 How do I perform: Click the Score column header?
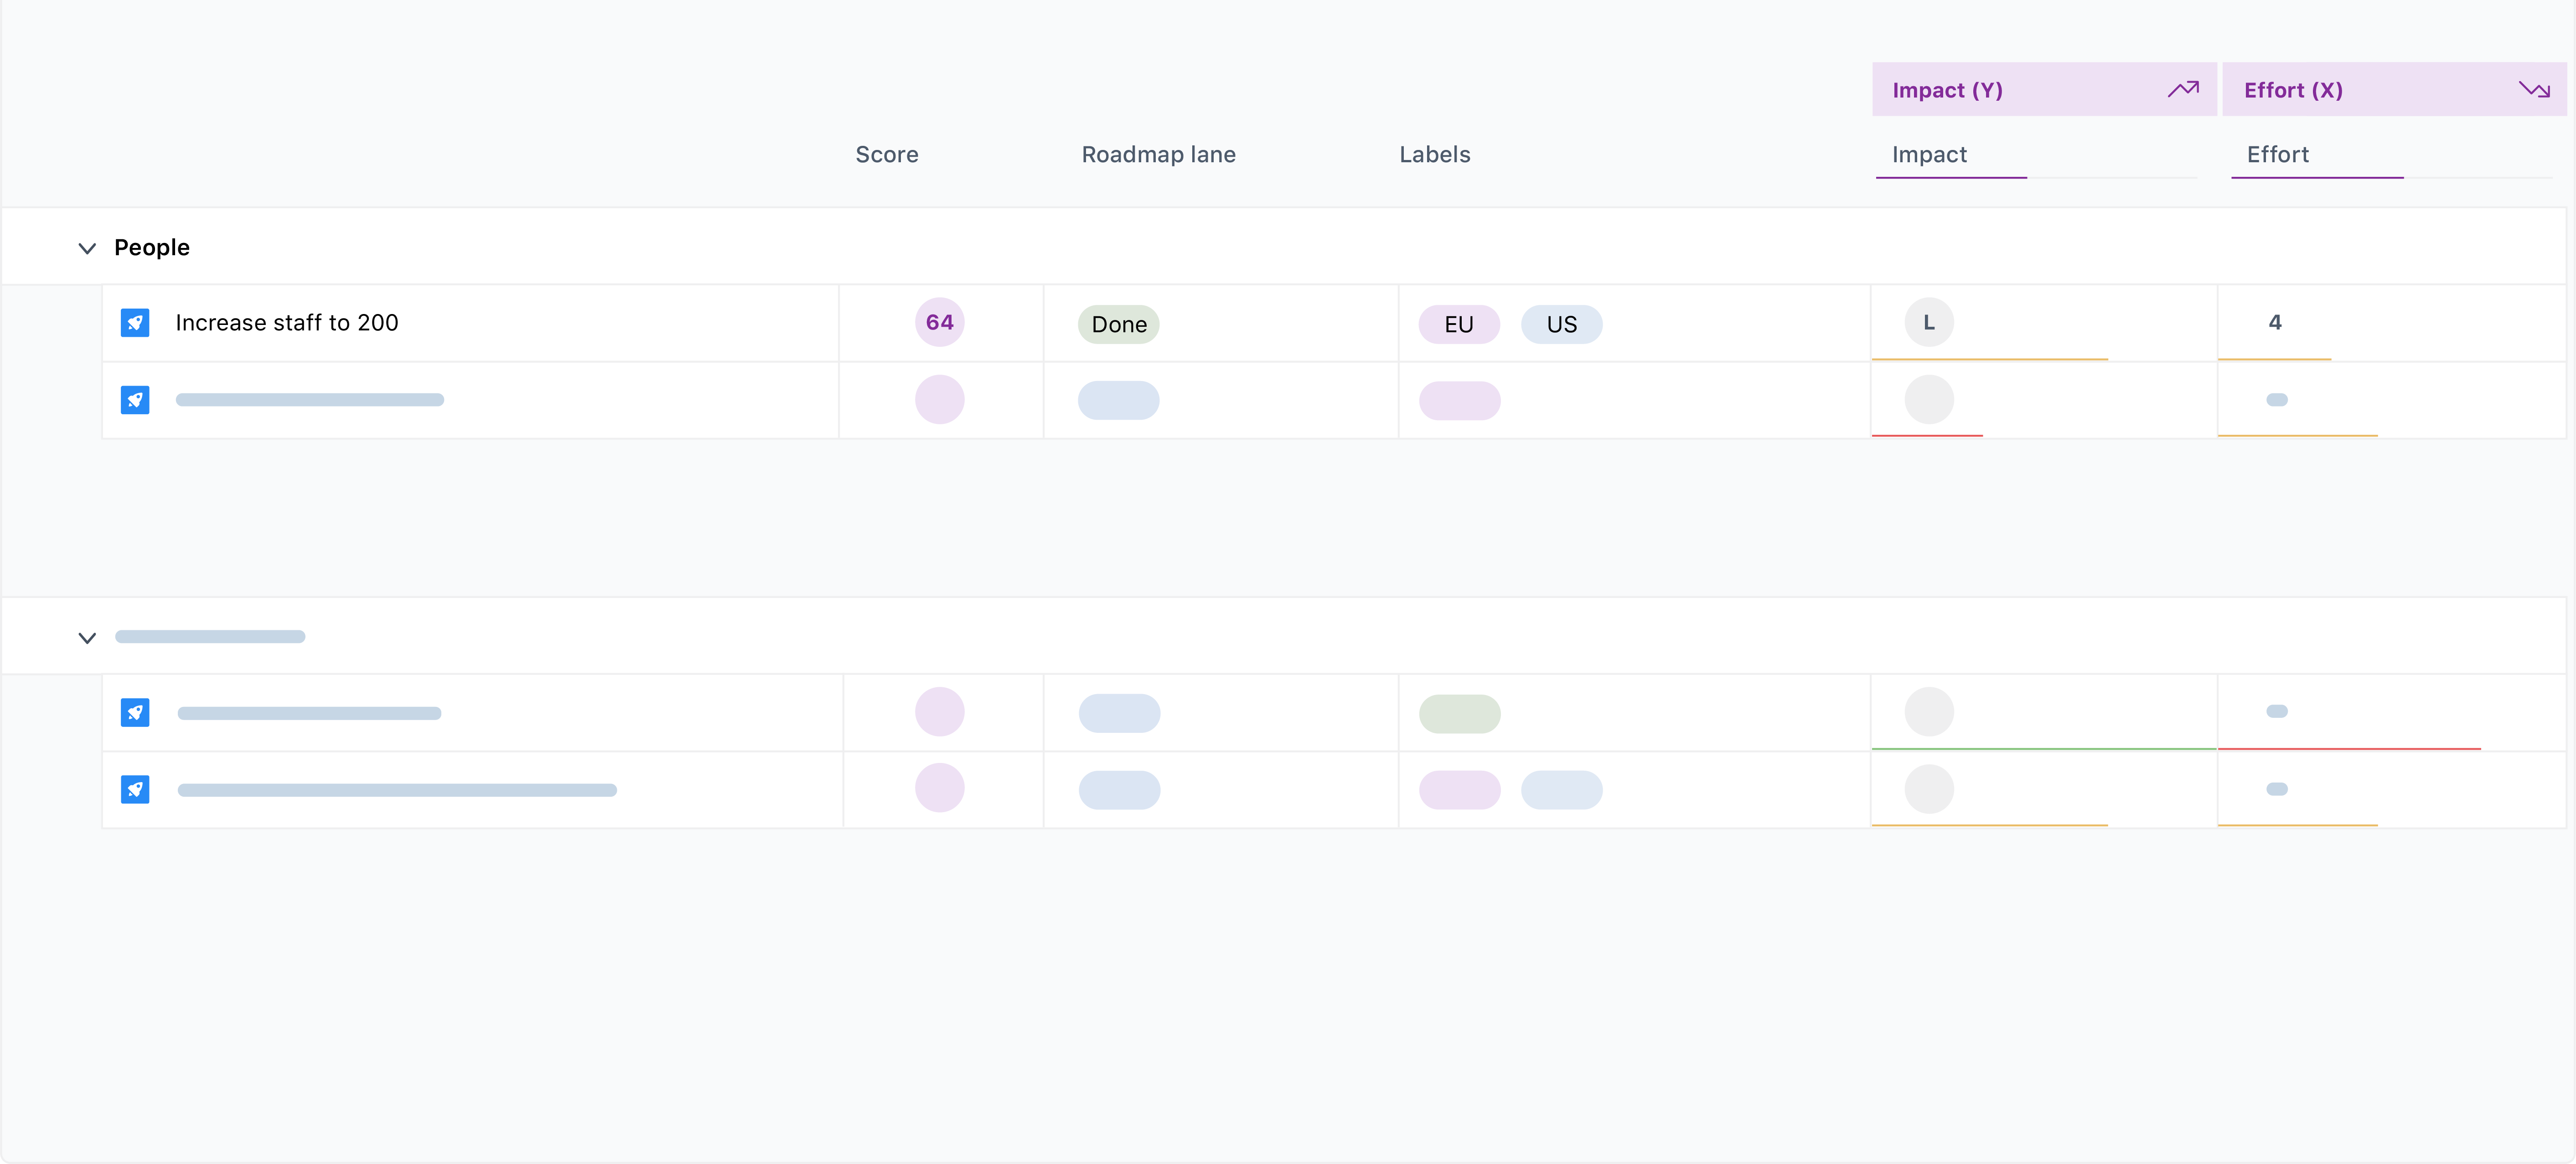click(886, 154)
